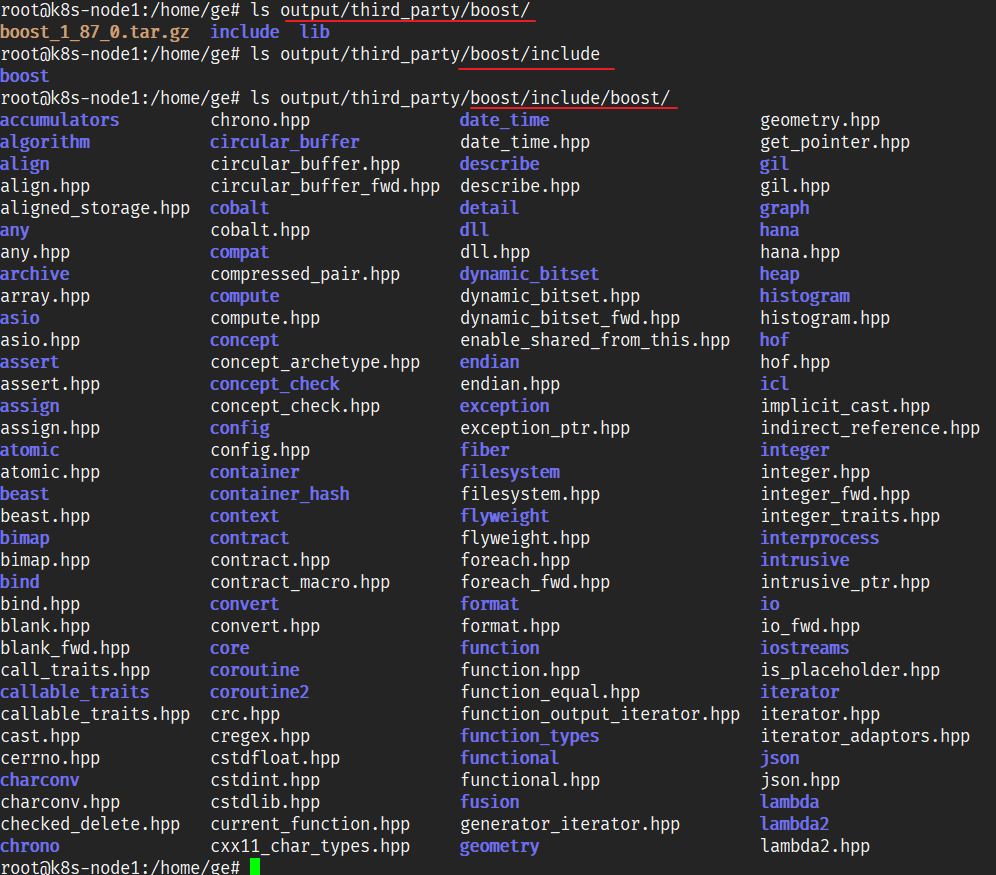Click the 'cerrno.hpp' file name
Image resolution: width=996 pixels, height=875 pixels.
pyautogui.click(x=50, y=758)
